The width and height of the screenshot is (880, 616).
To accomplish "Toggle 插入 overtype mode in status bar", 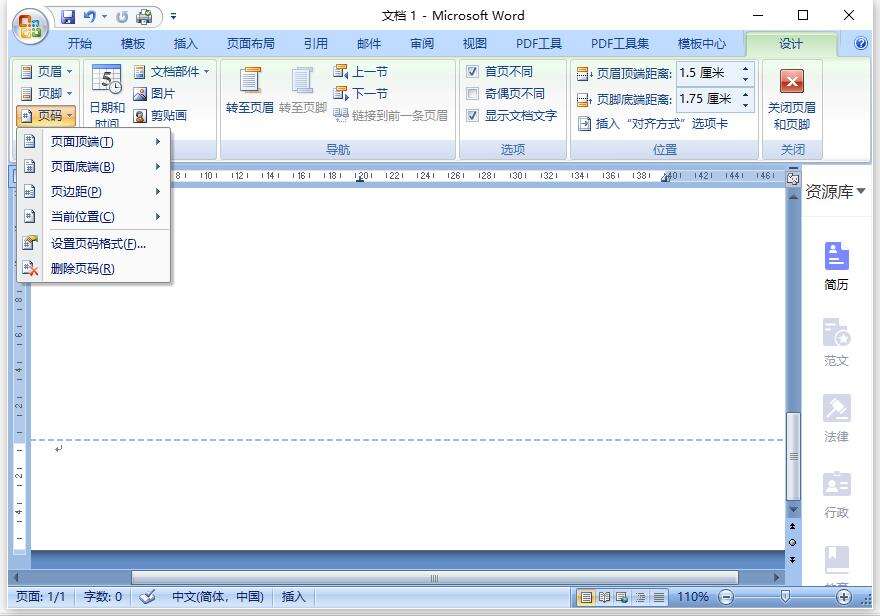I will tap(293, 596).
